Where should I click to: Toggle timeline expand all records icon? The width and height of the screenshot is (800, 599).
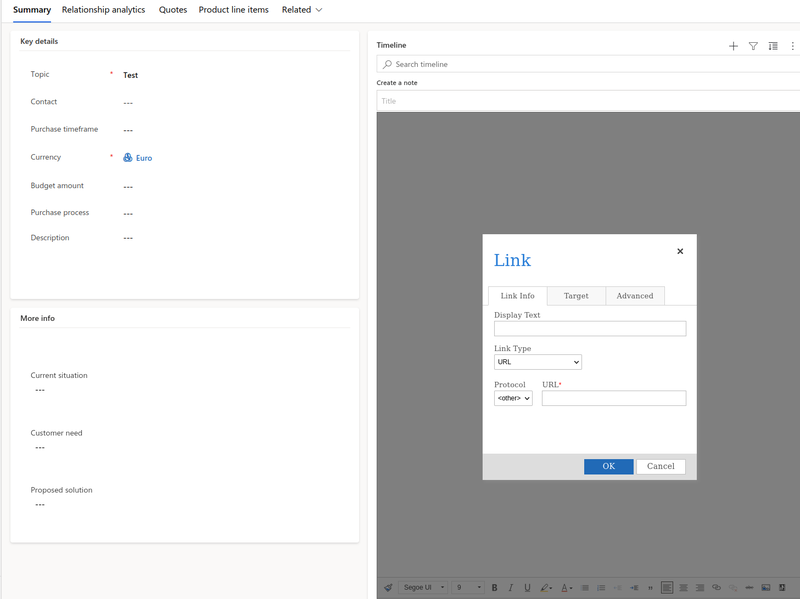(773, 46)
